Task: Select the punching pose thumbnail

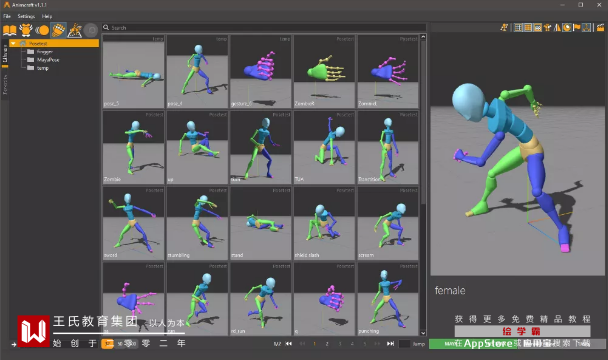Action: [388, 299]
